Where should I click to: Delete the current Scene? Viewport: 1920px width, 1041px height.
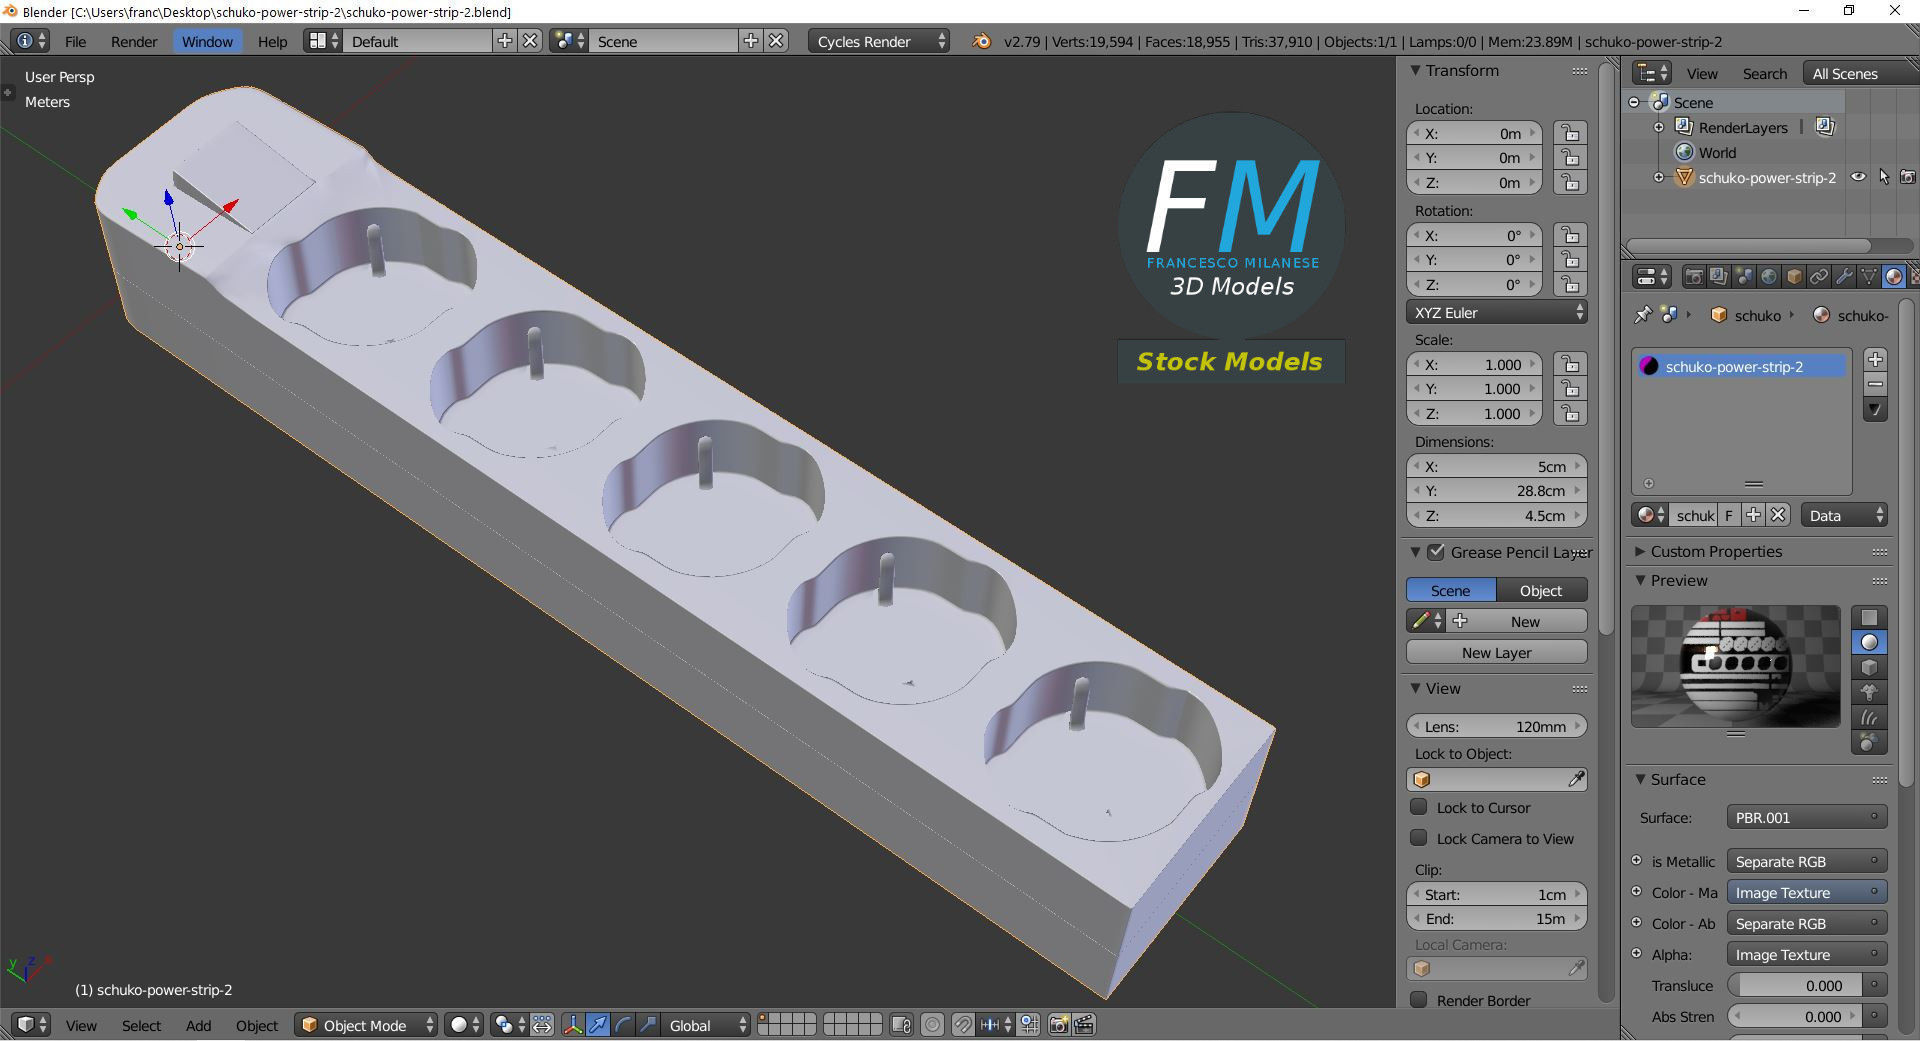click(x=776, y=41)
